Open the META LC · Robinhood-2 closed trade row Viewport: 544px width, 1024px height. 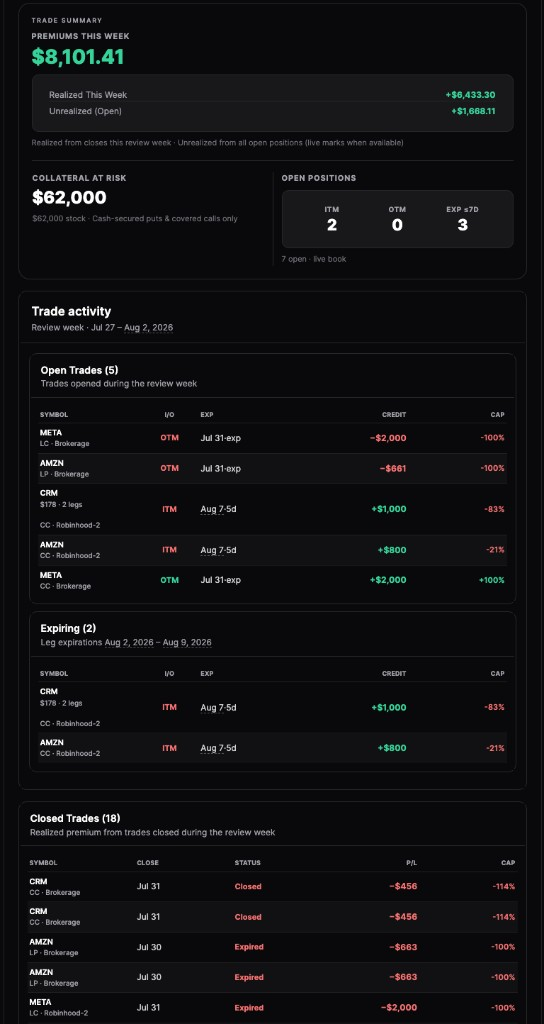coord(272,1008)
